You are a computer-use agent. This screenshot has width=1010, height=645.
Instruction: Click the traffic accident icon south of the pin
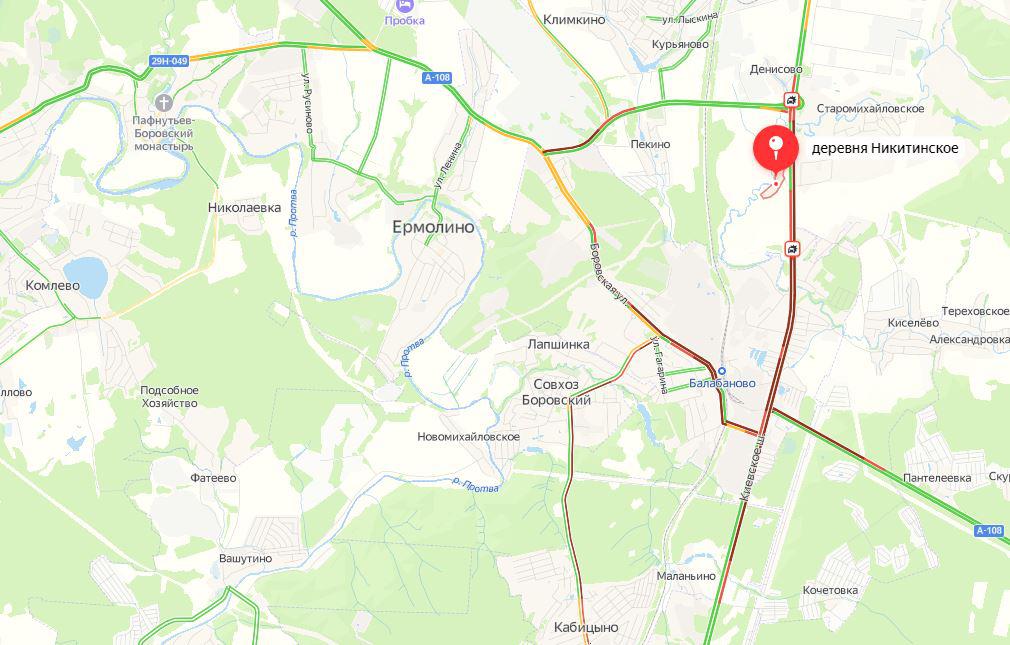(x=792, y=249)
